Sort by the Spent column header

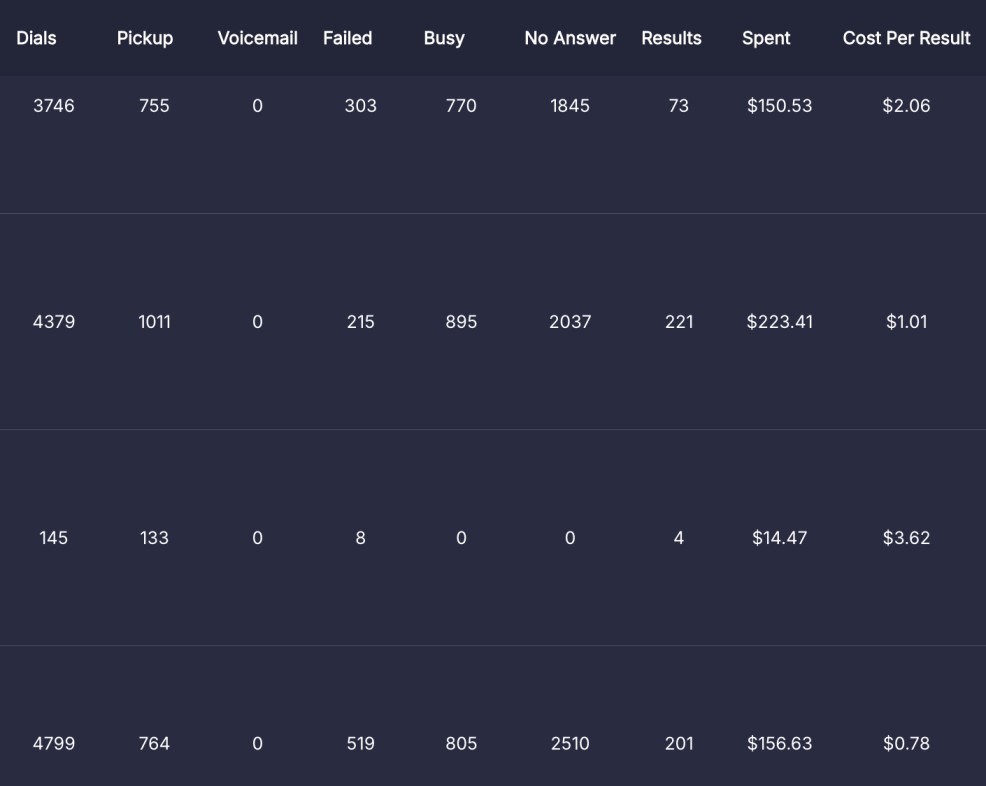pyautogui.click(x=766, y=38)
